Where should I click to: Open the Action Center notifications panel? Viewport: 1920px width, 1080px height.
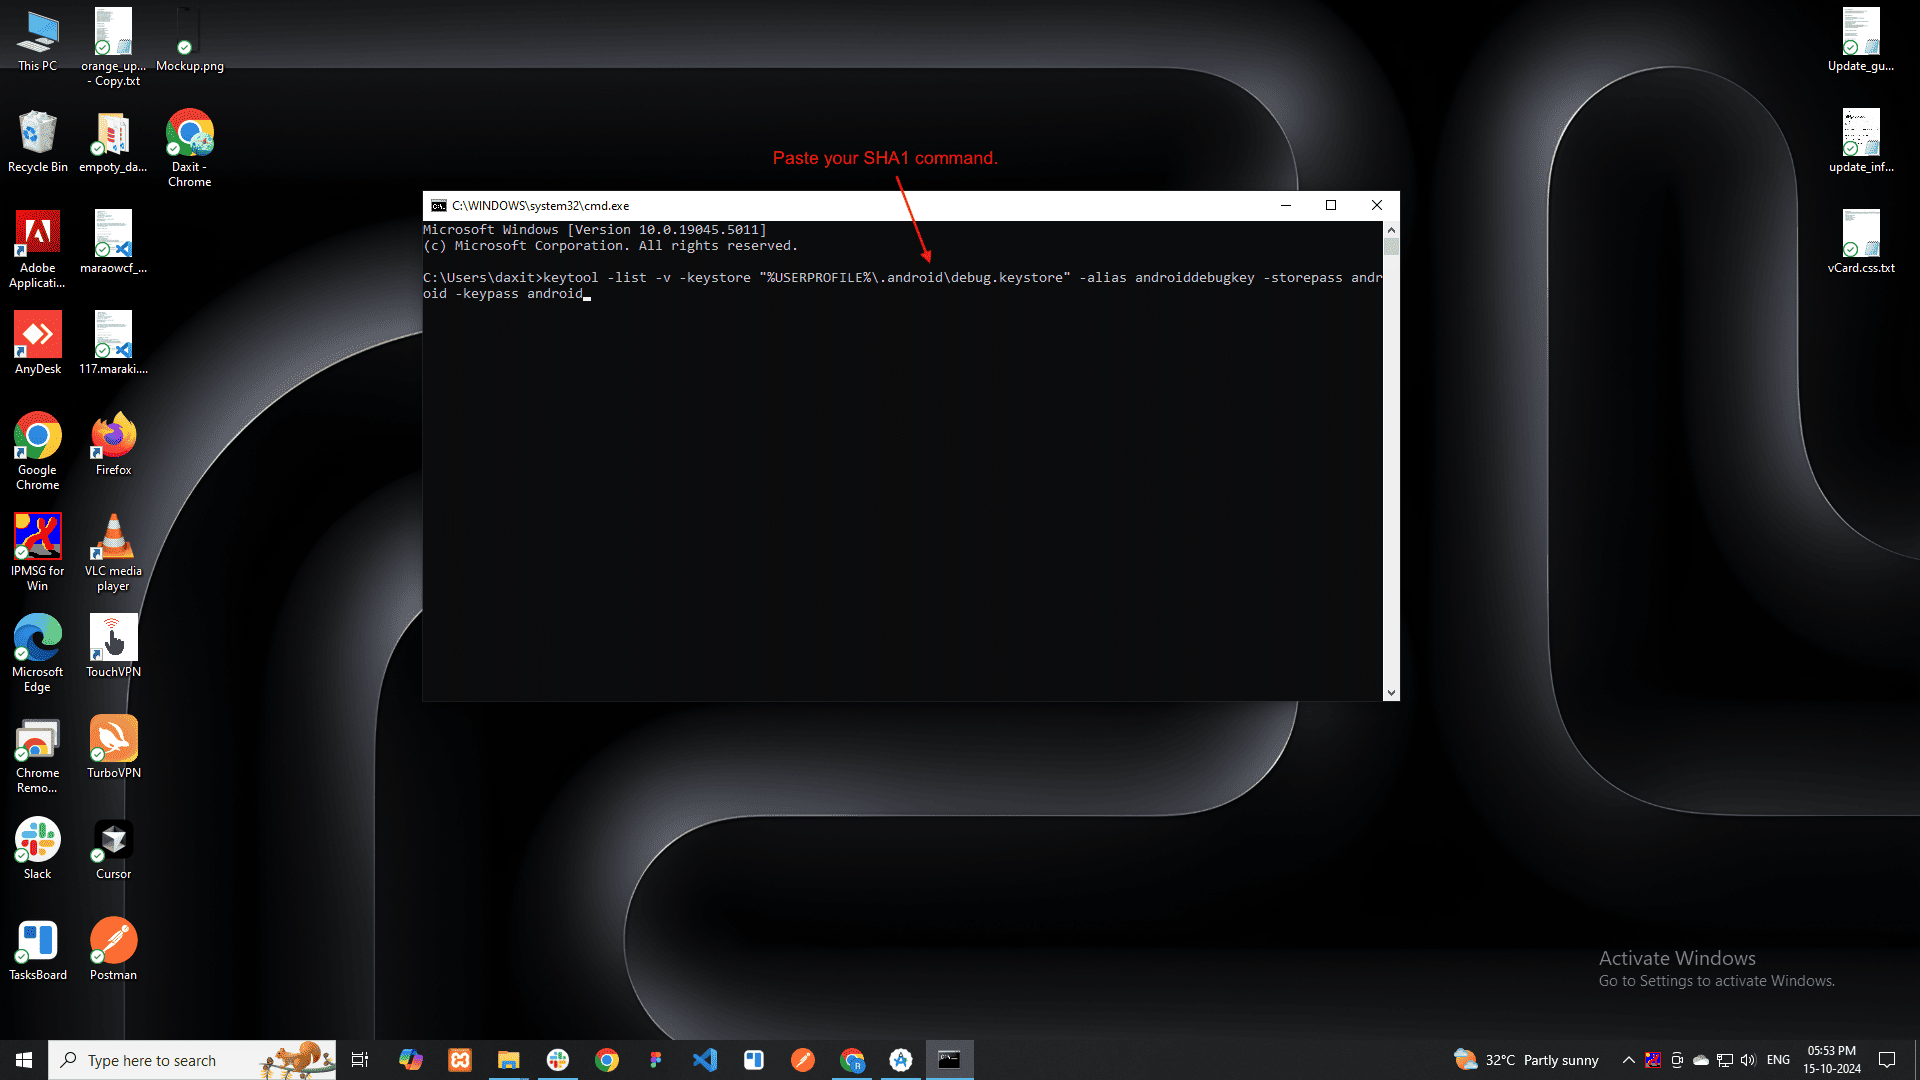point(1888,1060)
